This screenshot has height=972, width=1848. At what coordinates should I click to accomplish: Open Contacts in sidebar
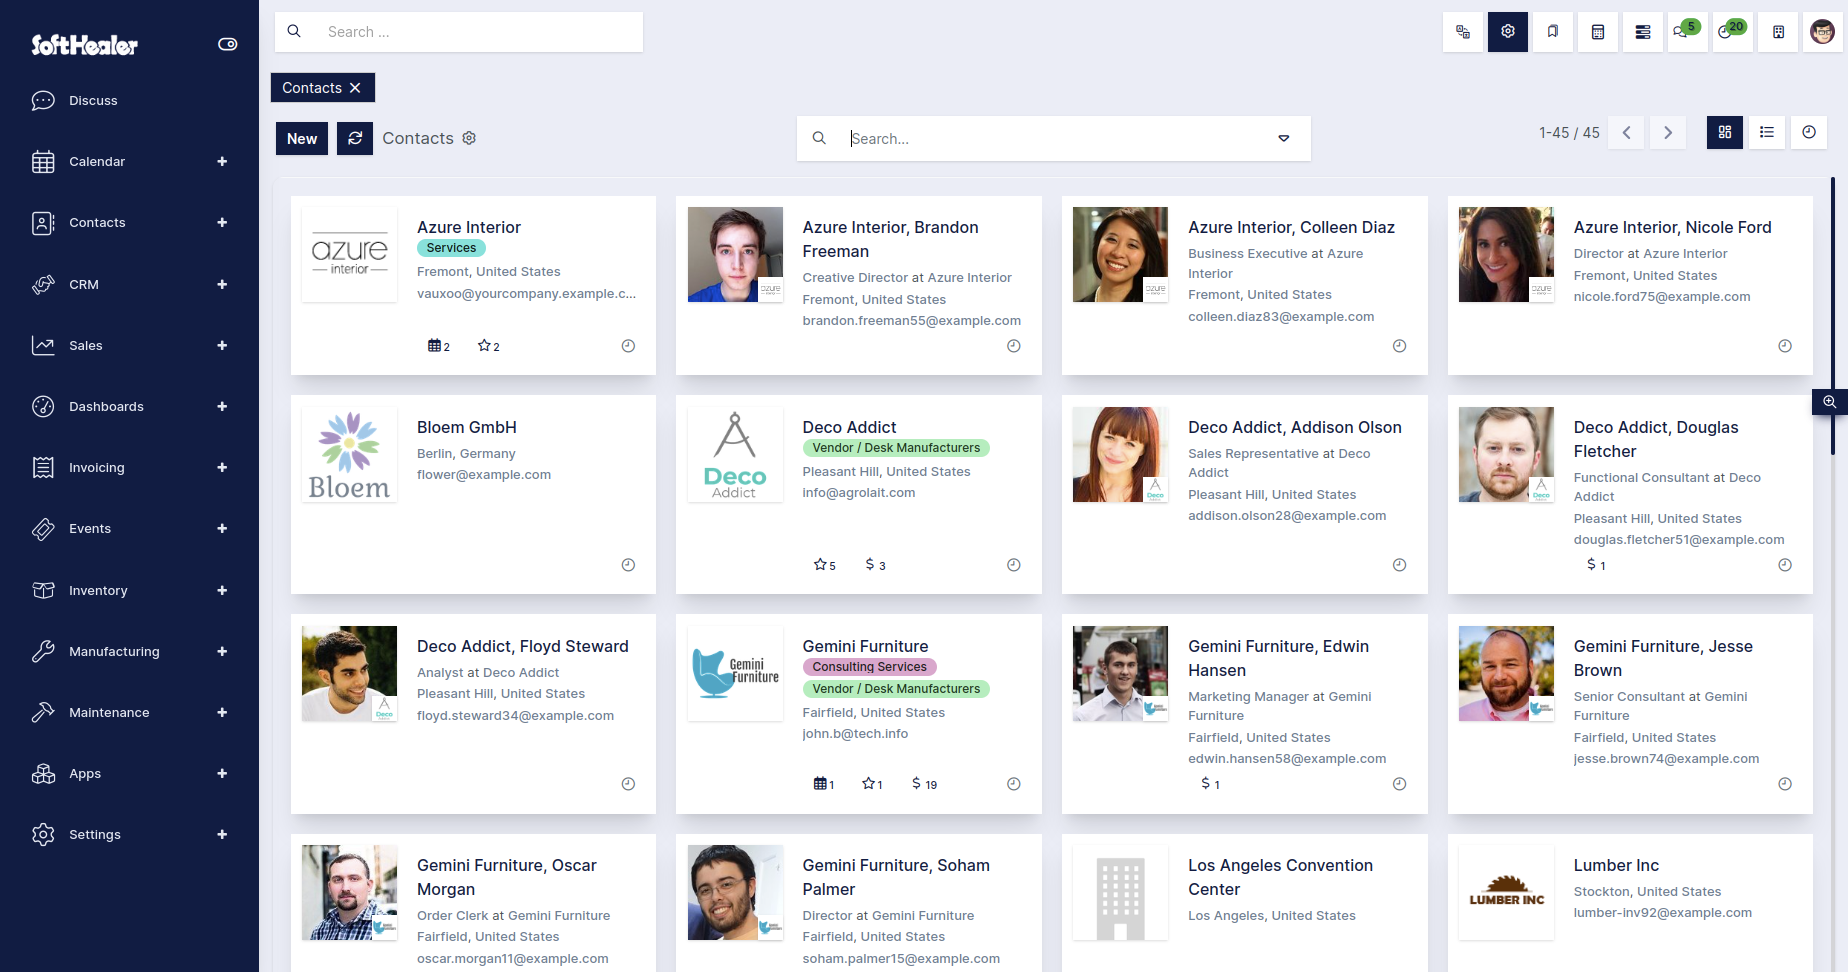pos(97,222)
